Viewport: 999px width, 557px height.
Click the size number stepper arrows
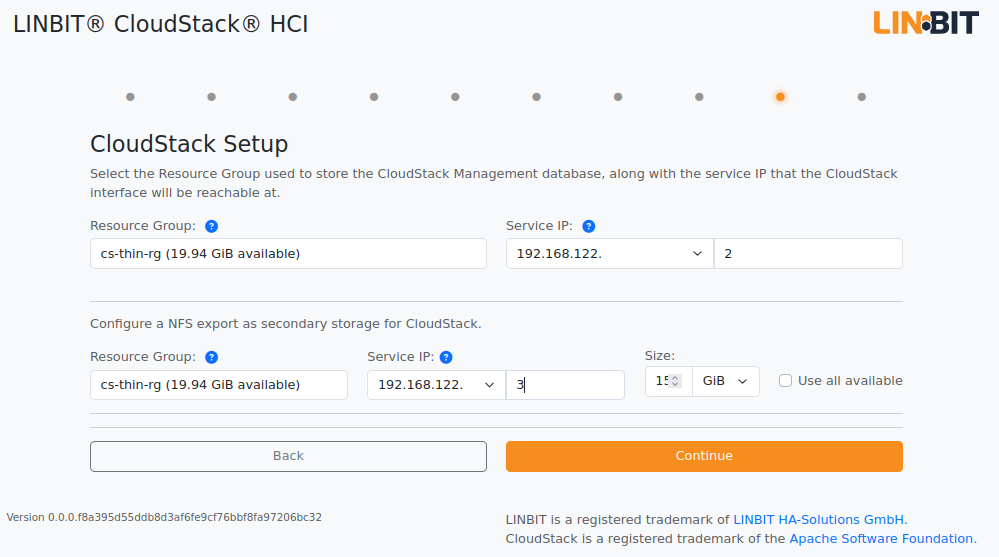675,381
